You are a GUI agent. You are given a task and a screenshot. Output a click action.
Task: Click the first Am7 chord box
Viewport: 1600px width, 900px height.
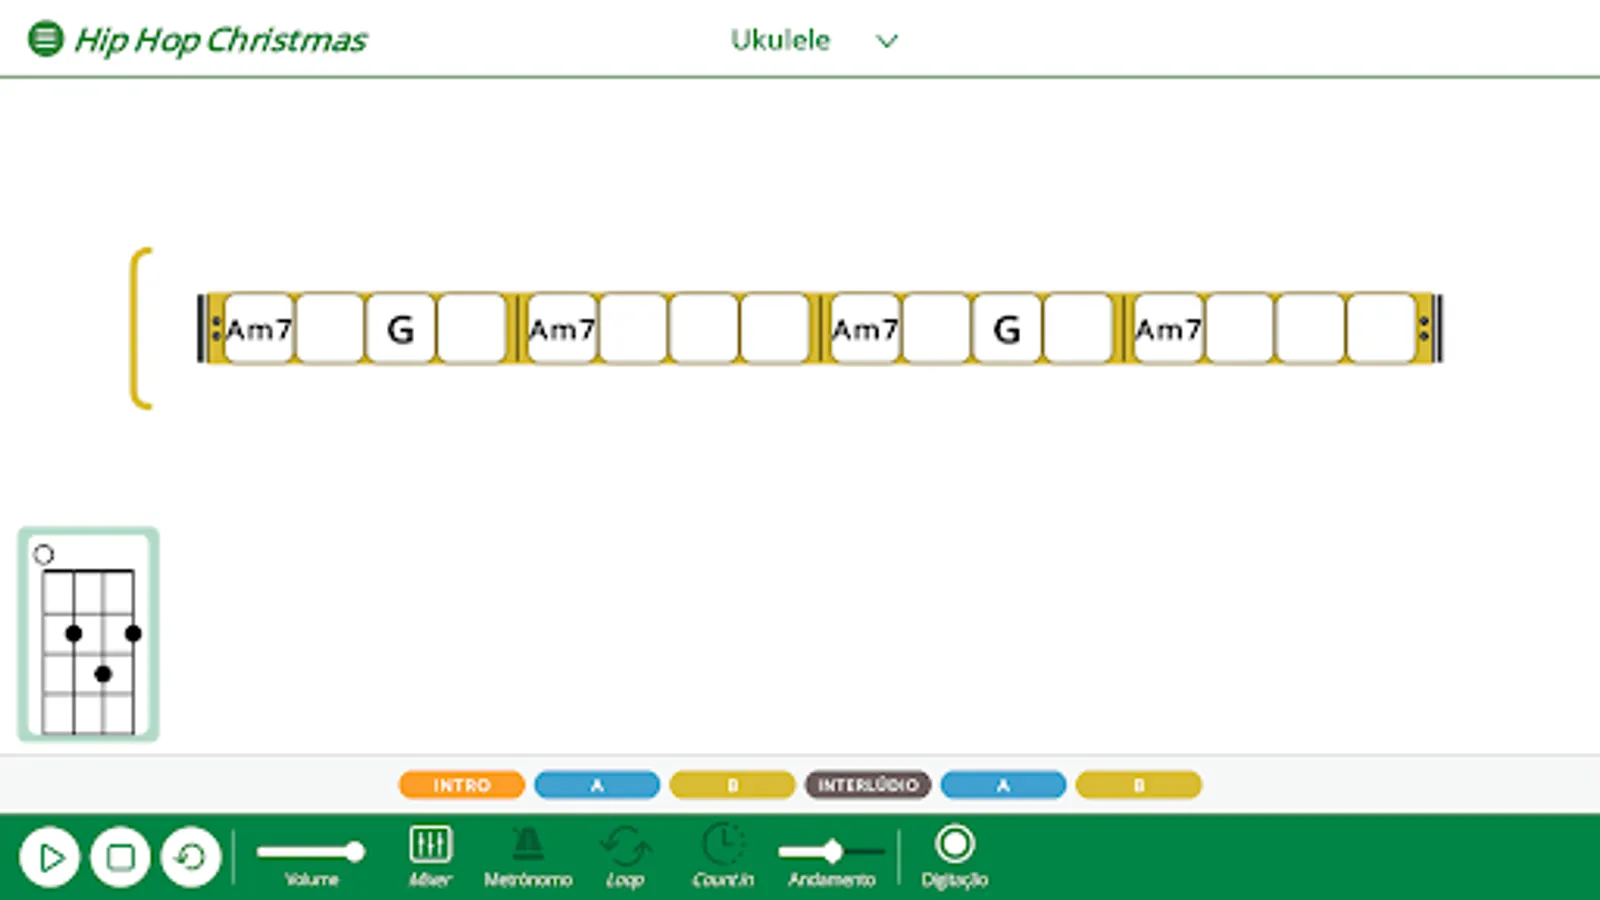pos(258,330)
